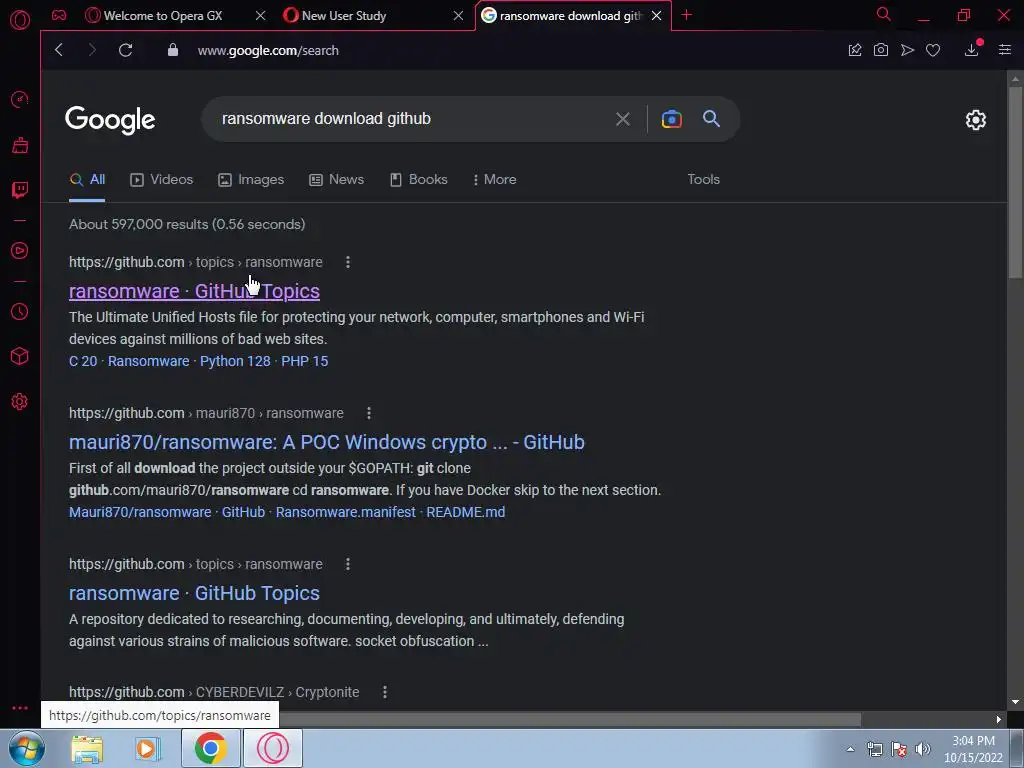Viewport: 1024px width, 768px height.
Task: Open media player from taskbar
Action: tap(148, 748)
